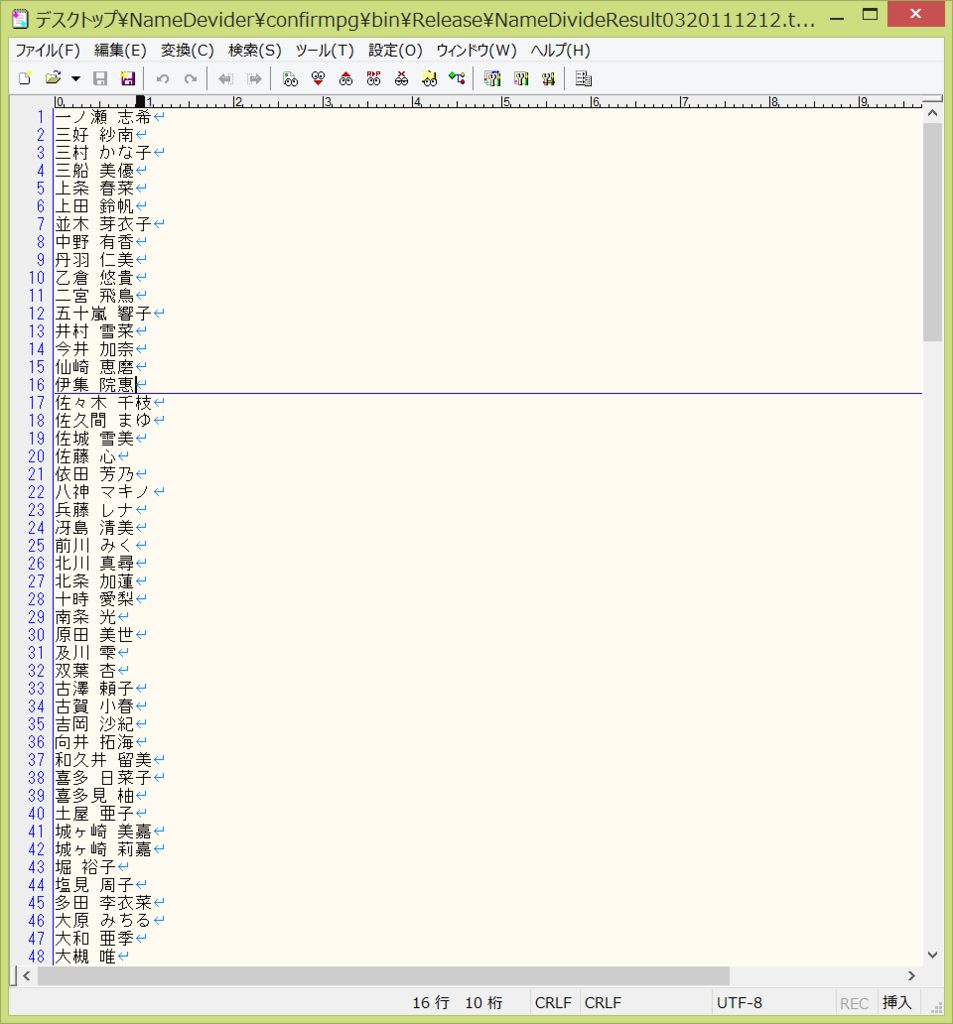Click line 20 text '佐藤 心'
Screen dimensions: 953x1024
pos(86,456)
